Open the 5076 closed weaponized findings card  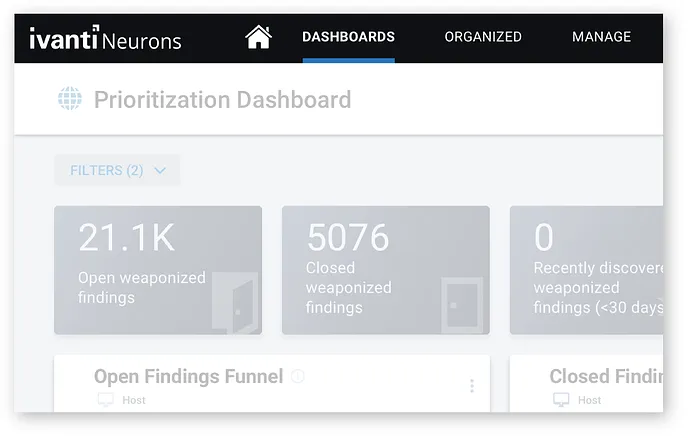(x=386, y=270)
